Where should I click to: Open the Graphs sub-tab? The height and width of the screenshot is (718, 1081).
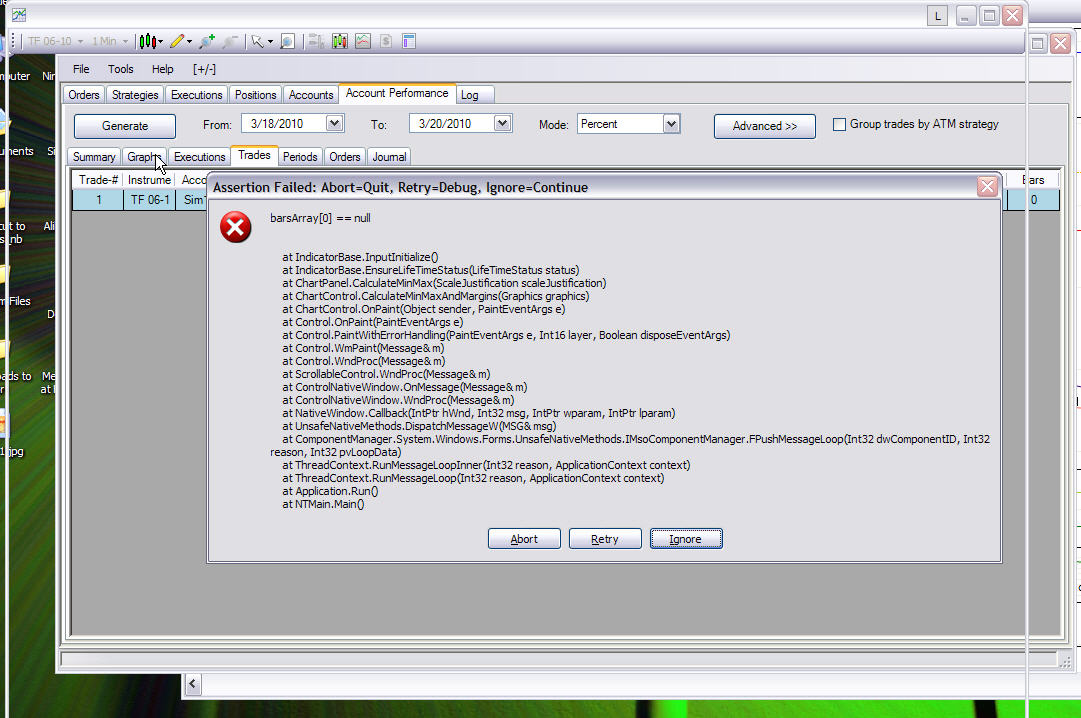click(x=144, y=157)
